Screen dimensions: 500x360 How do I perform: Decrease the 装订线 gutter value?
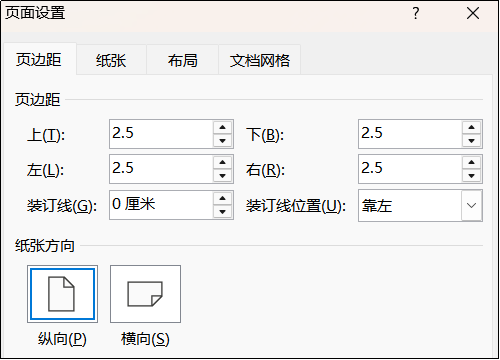click(223, 212)
